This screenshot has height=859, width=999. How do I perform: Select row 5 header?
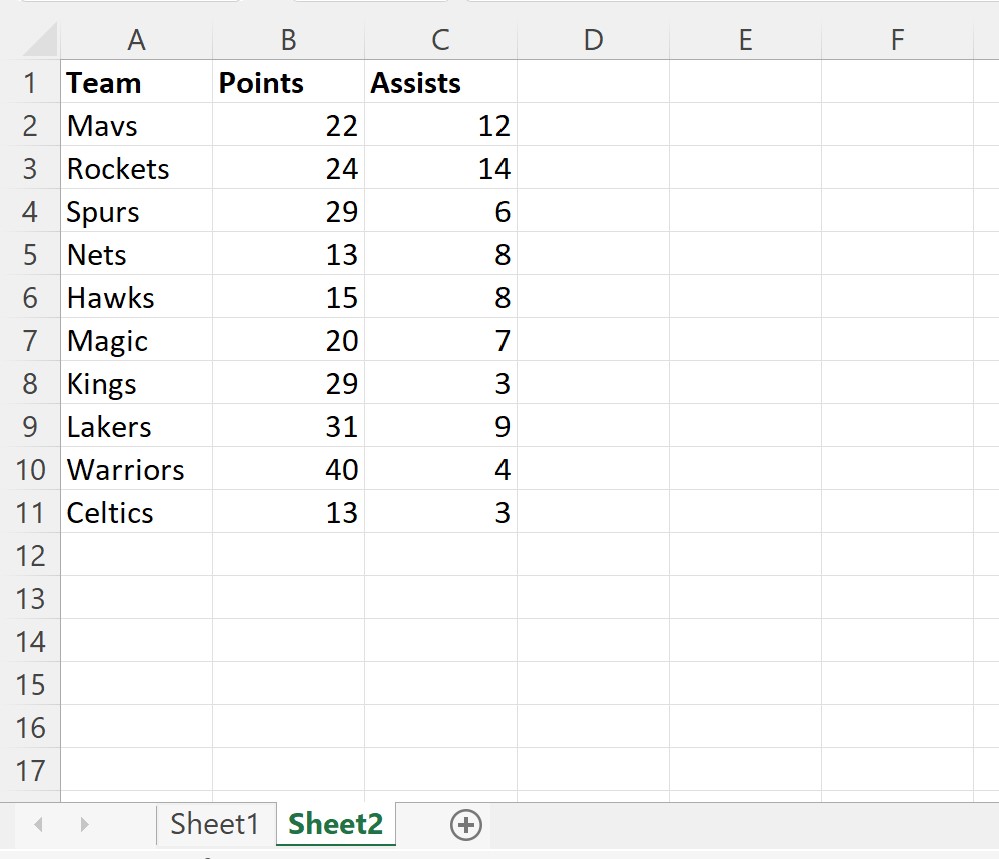(x=30, y=254)
